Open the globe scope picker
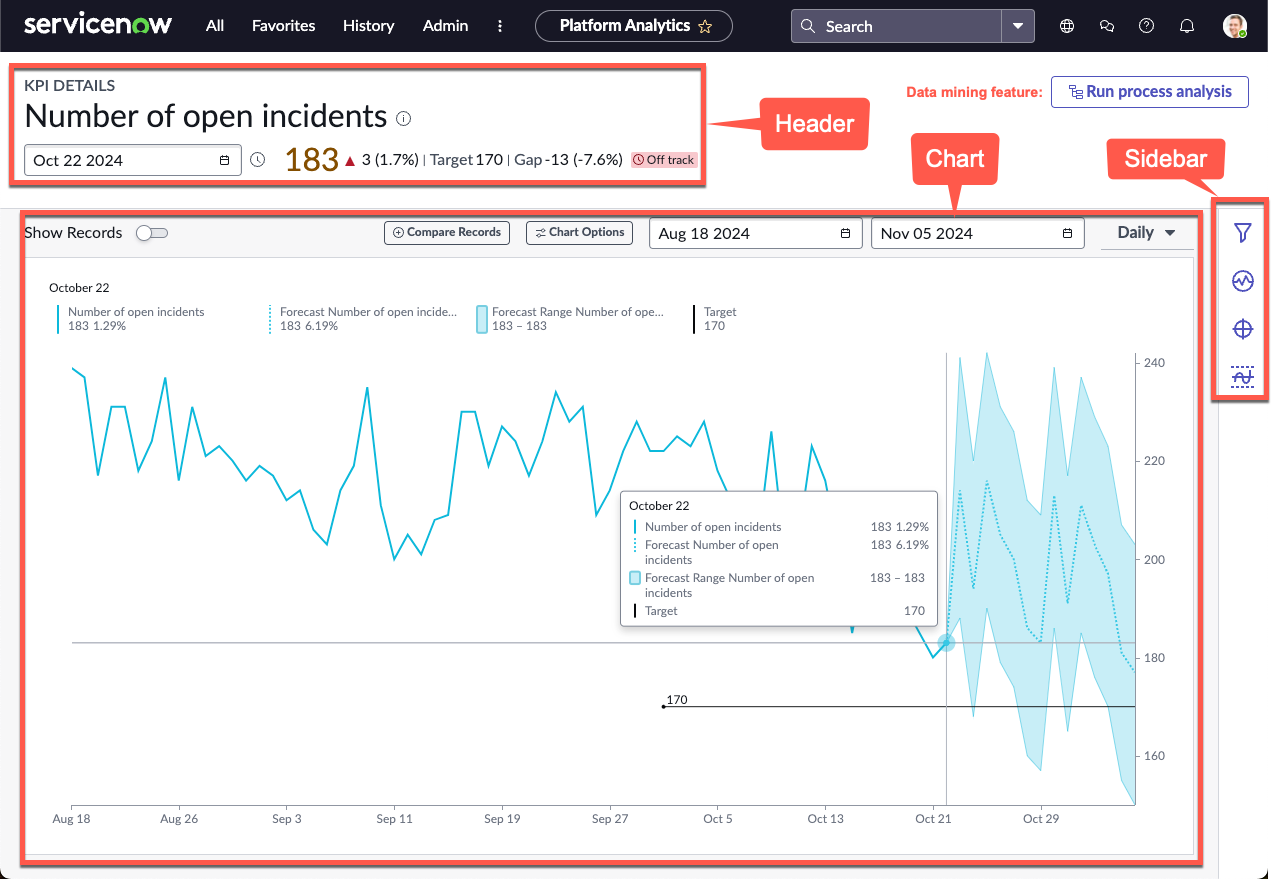Viewport: 1271px width, 879px height. (1067, 26)
